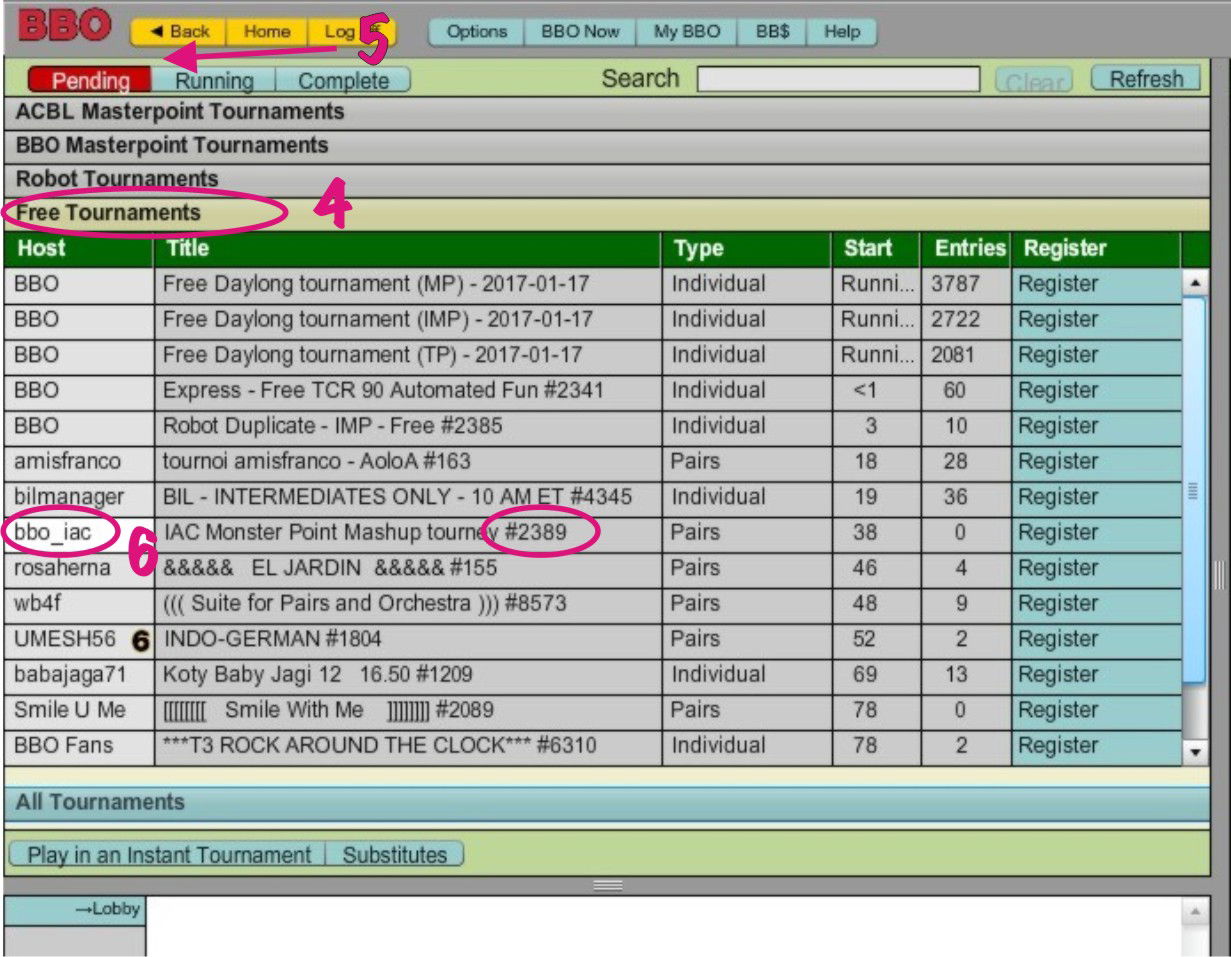Select host UMESH56

coord(79,639)
